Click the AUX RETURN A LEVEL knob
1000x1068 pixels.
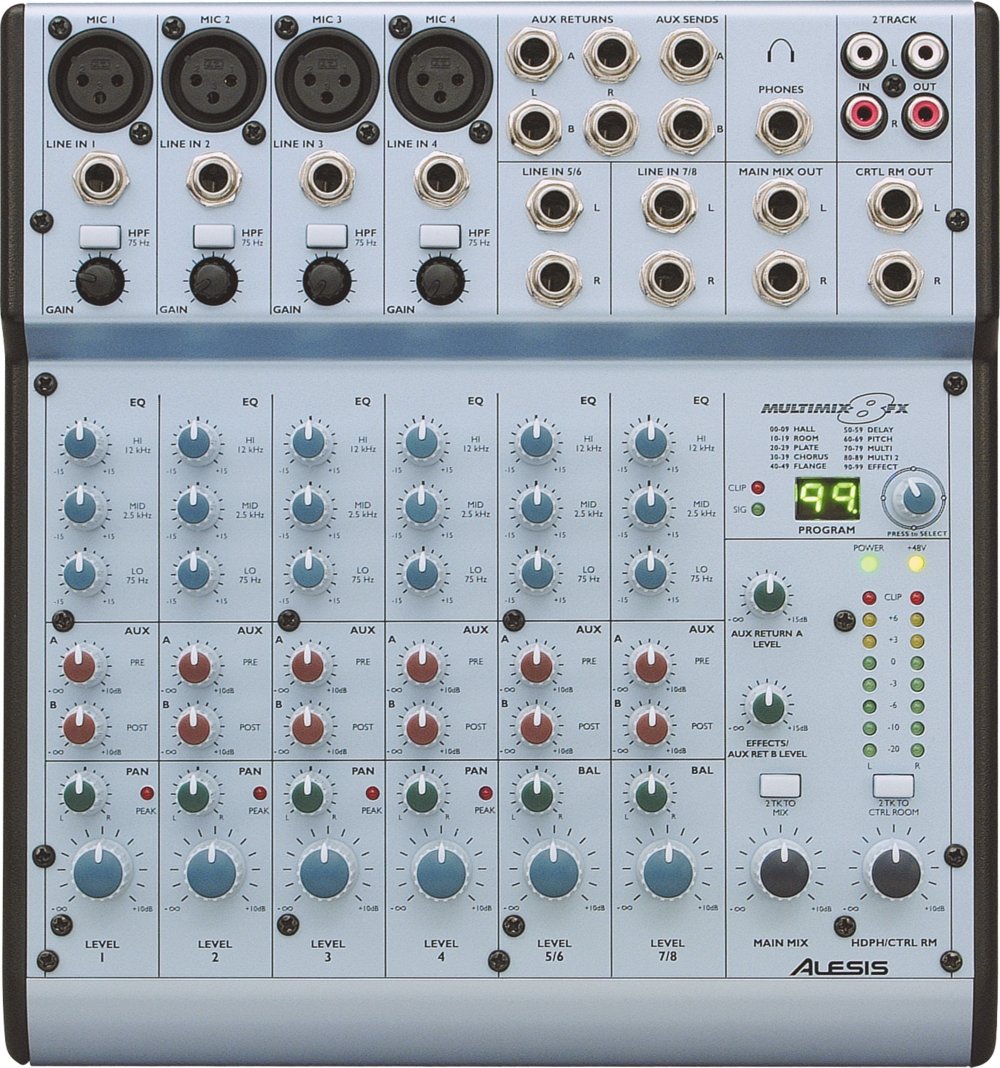tap(768, 595)
